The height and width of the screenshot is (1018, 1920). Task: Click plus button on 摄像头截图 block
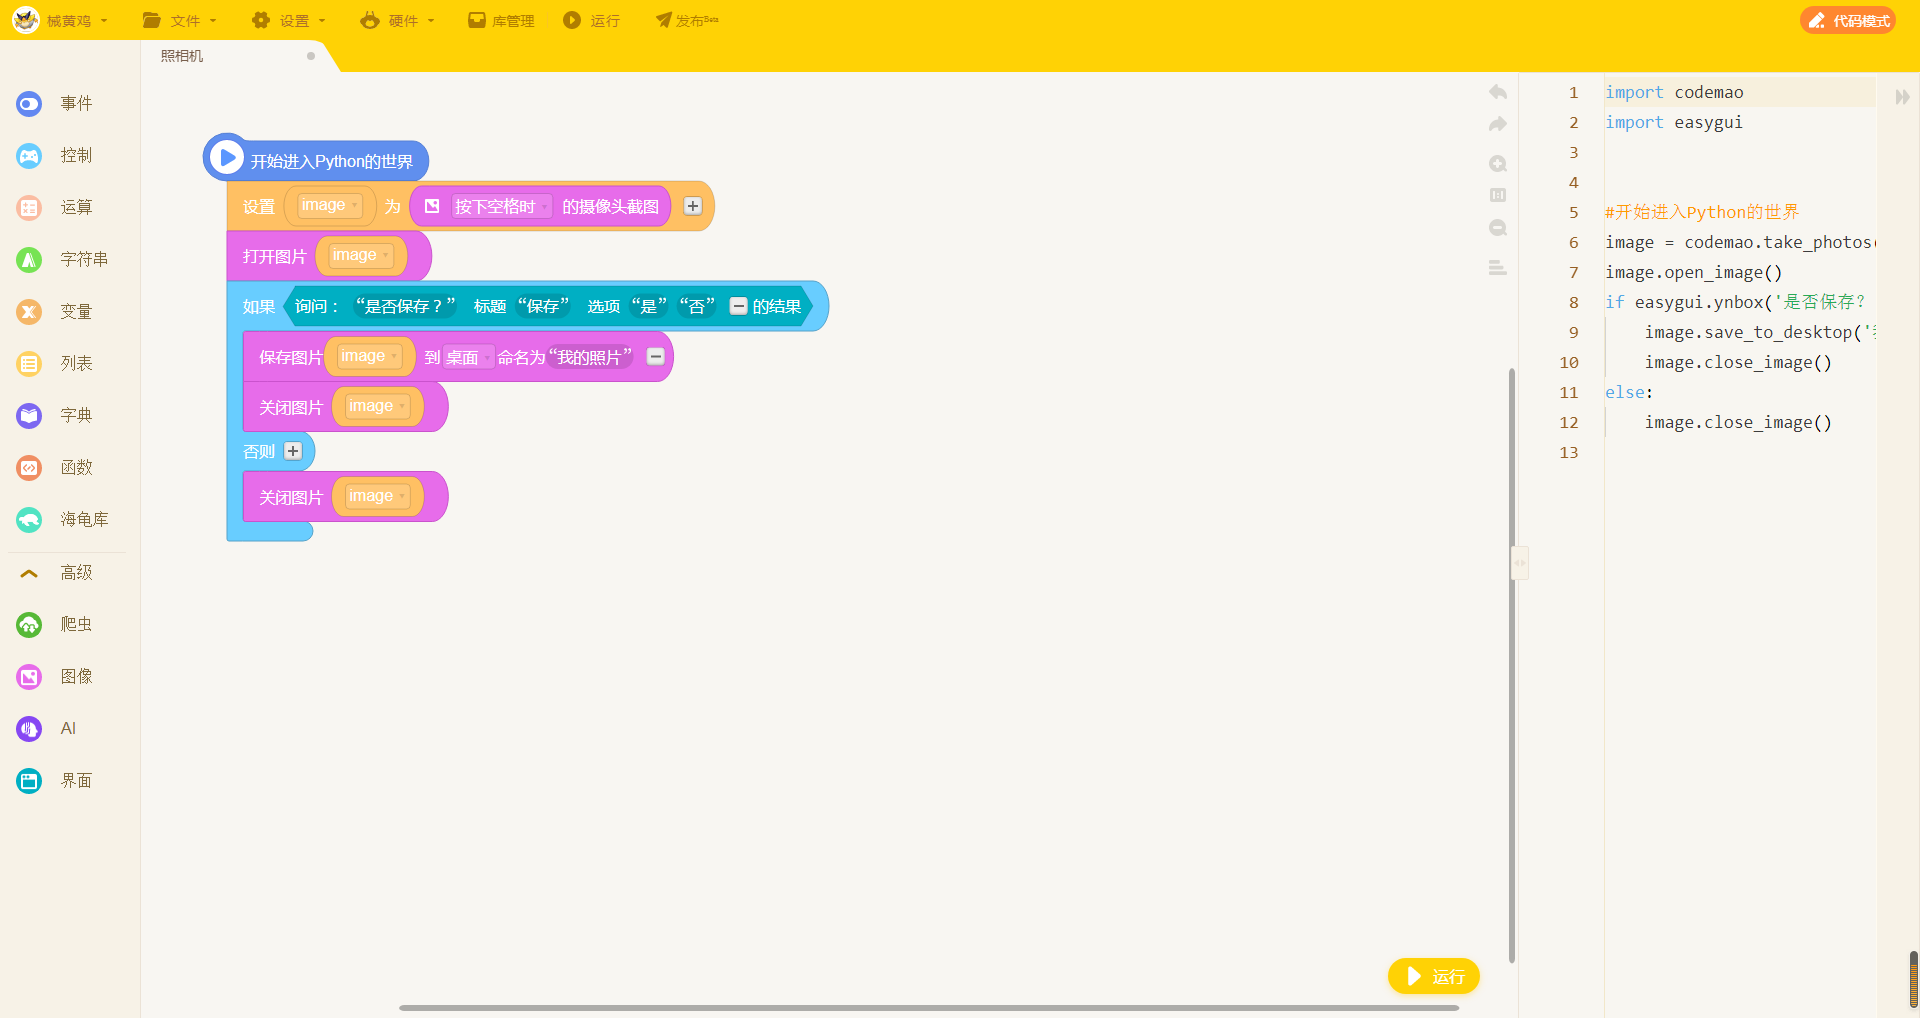pyautogui.click(x=693, y=206)
